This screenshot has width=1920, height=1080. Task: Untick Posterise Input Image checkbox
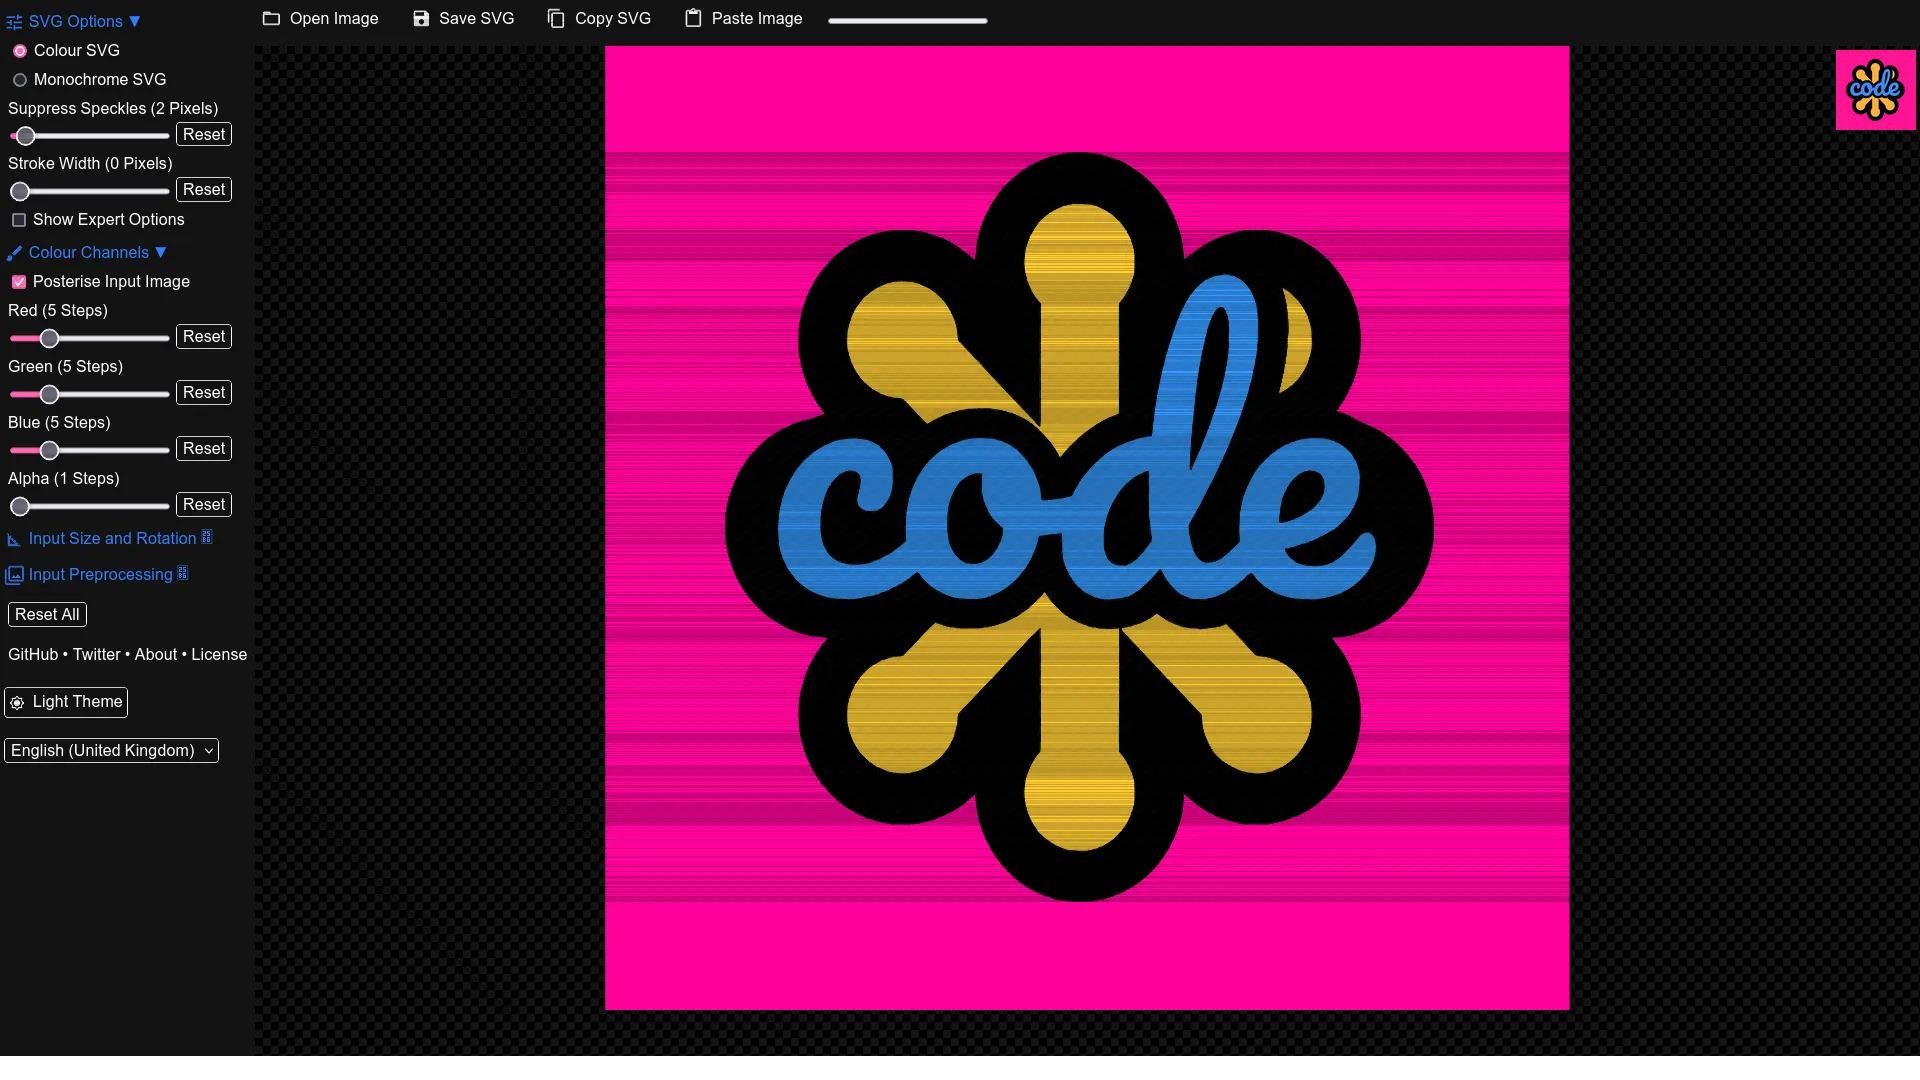19,282
